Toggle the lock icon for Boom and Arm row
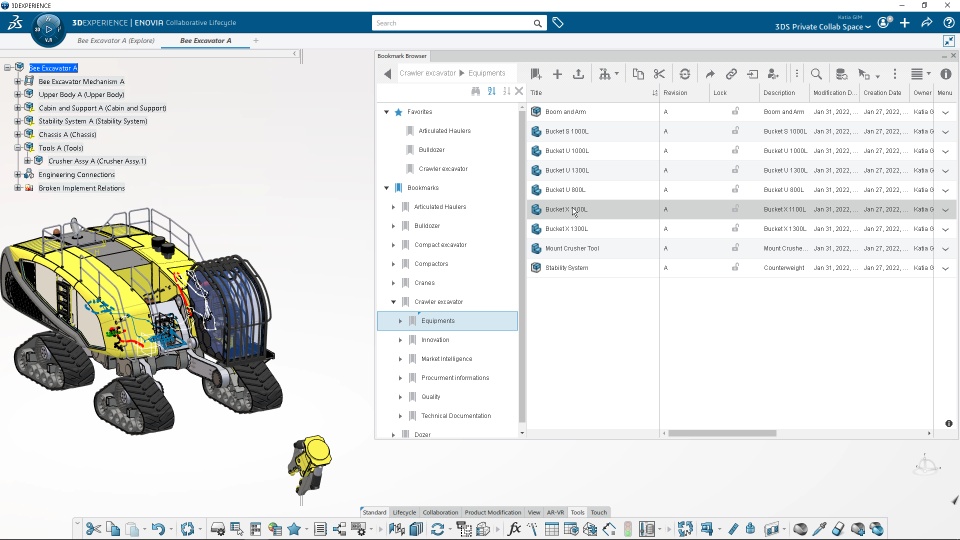The image size is (960, 540). [735, 111]
